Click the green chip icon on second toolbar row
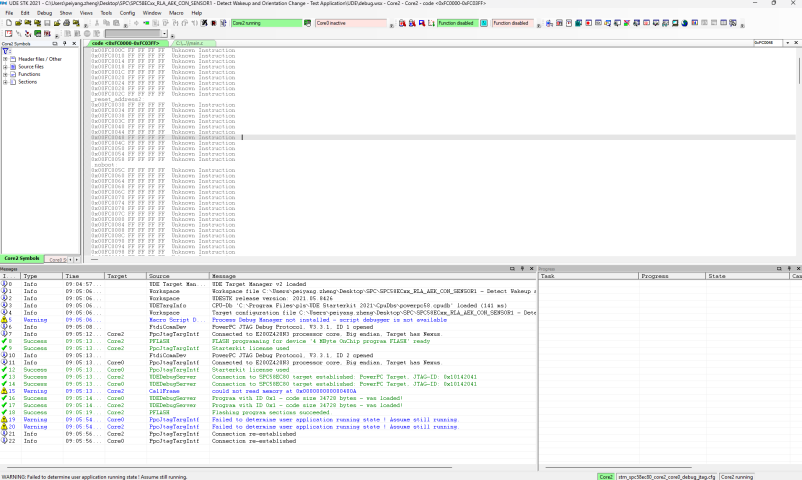 click(37, 34)
